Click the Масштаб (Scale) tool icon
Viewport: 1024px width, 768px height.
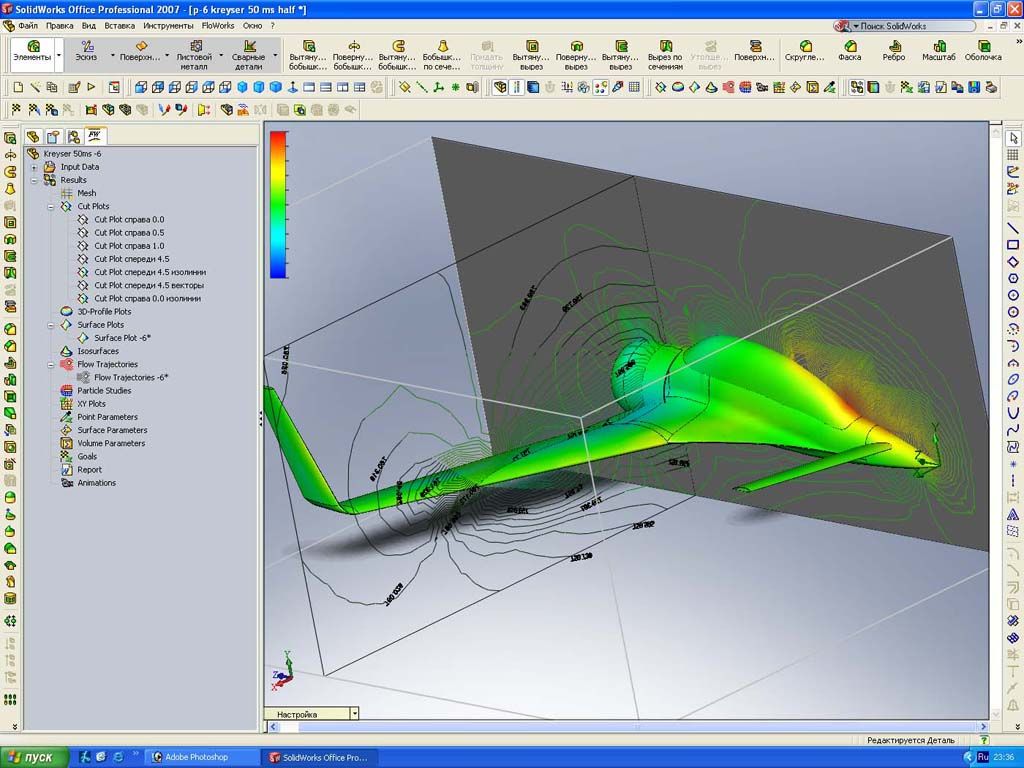939,46
